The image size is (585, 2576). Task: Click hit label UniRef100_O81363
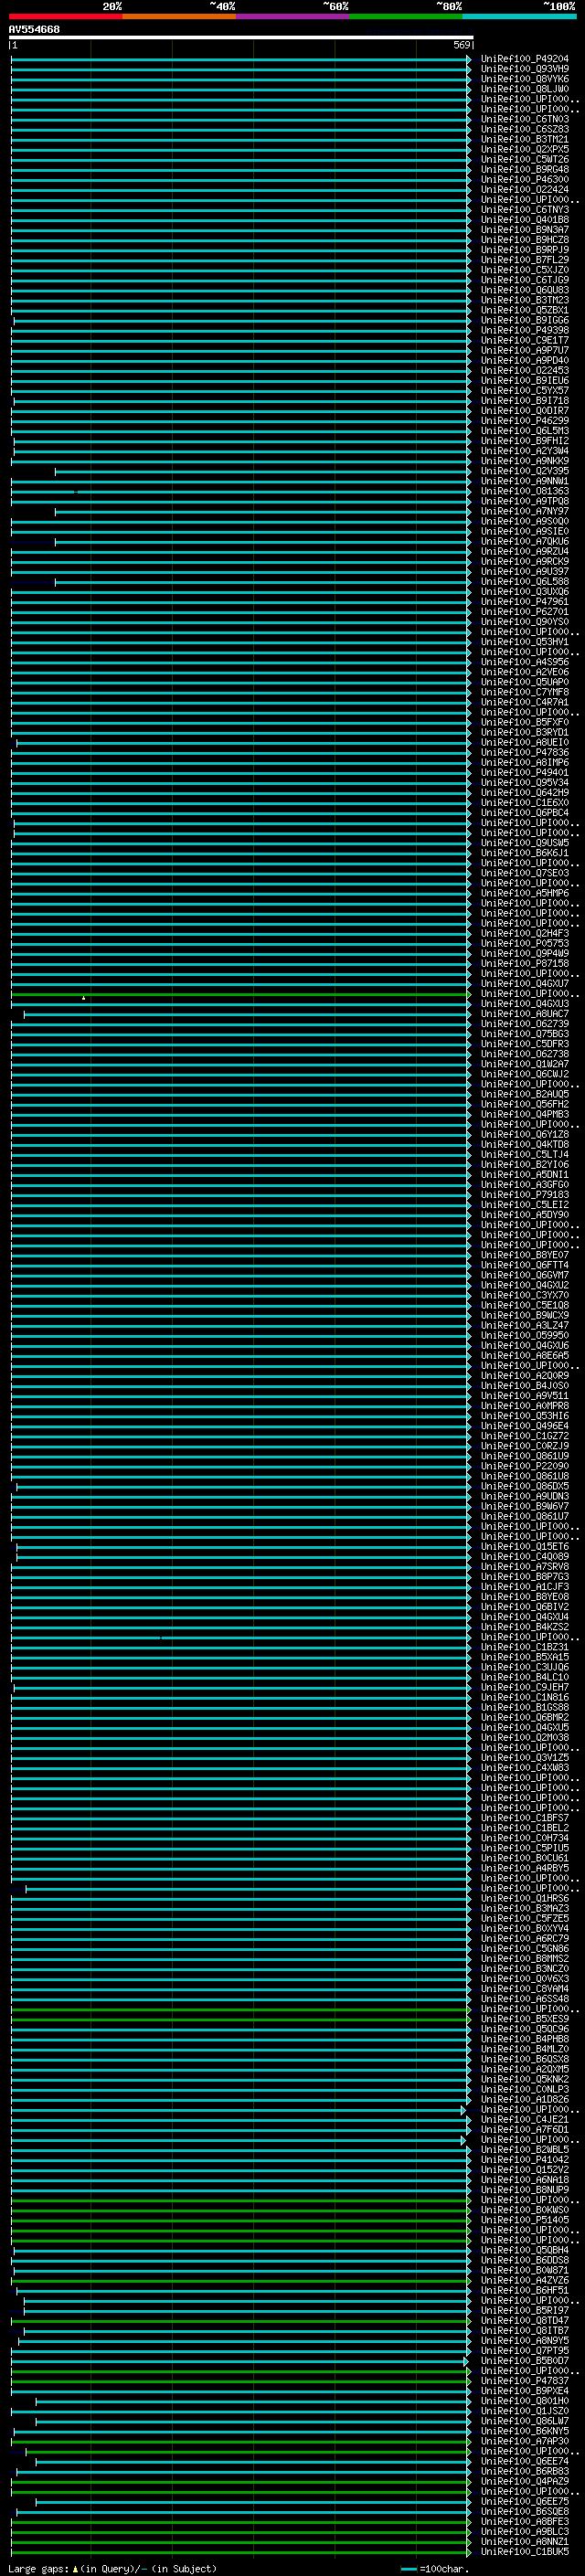(524, 491)
